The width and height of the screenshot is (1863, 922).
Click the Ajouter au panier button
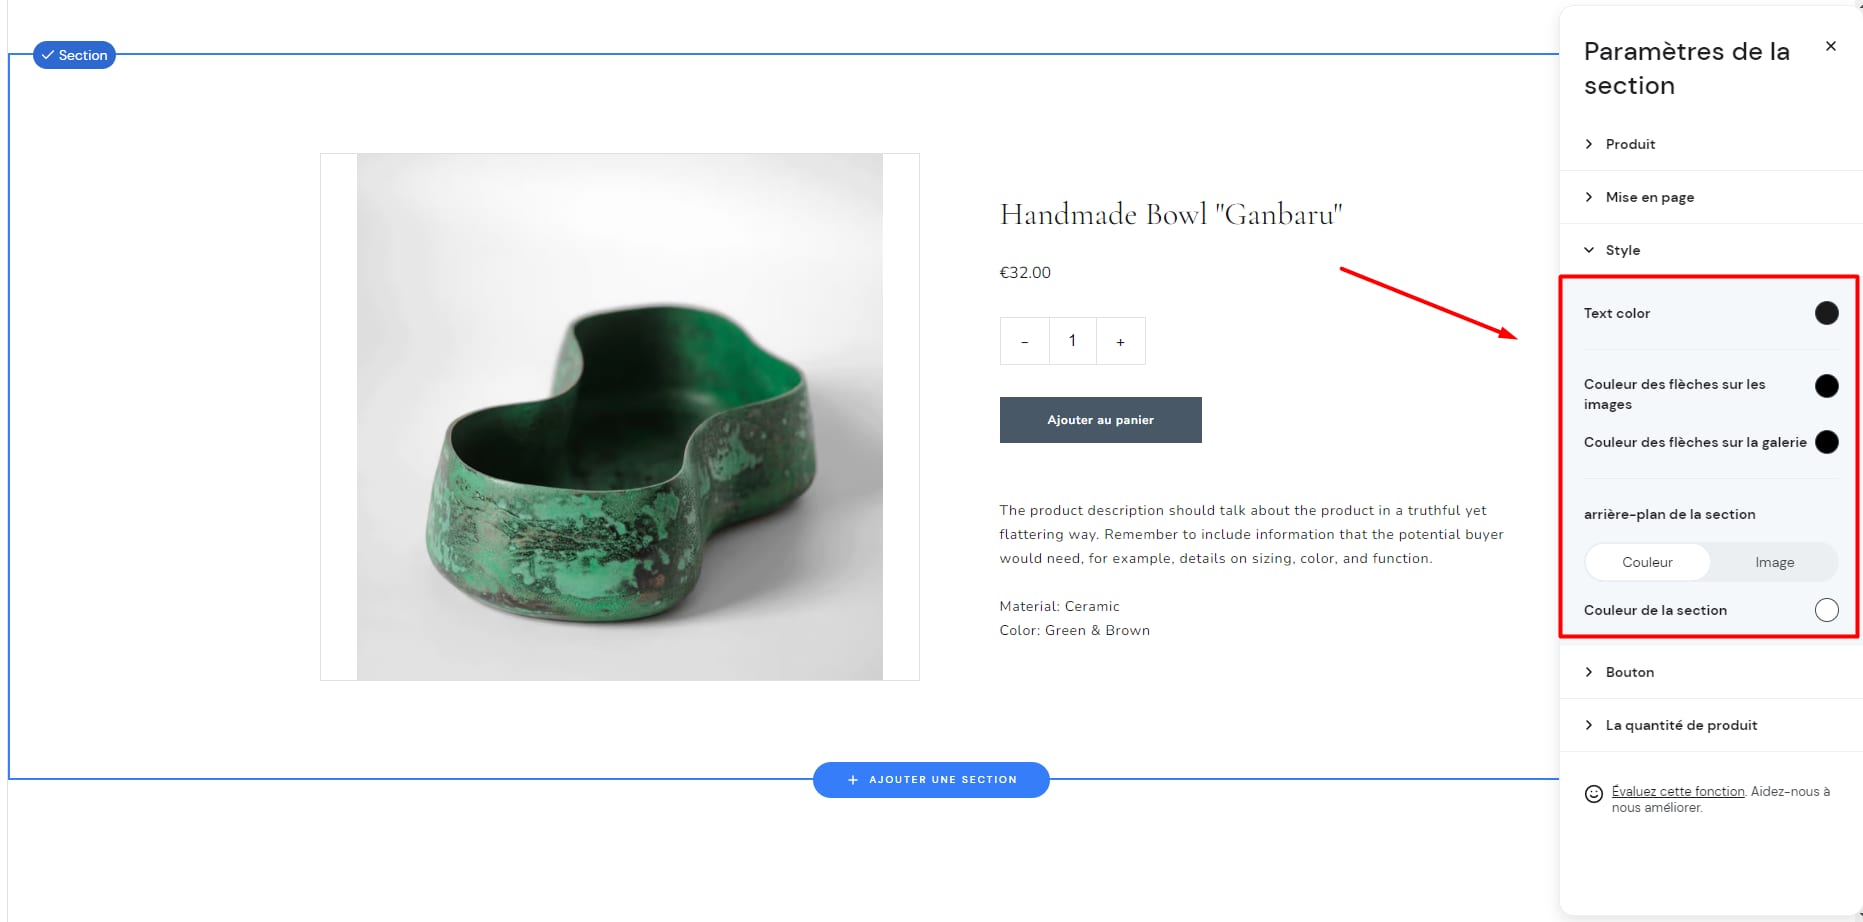[1100, 420]
